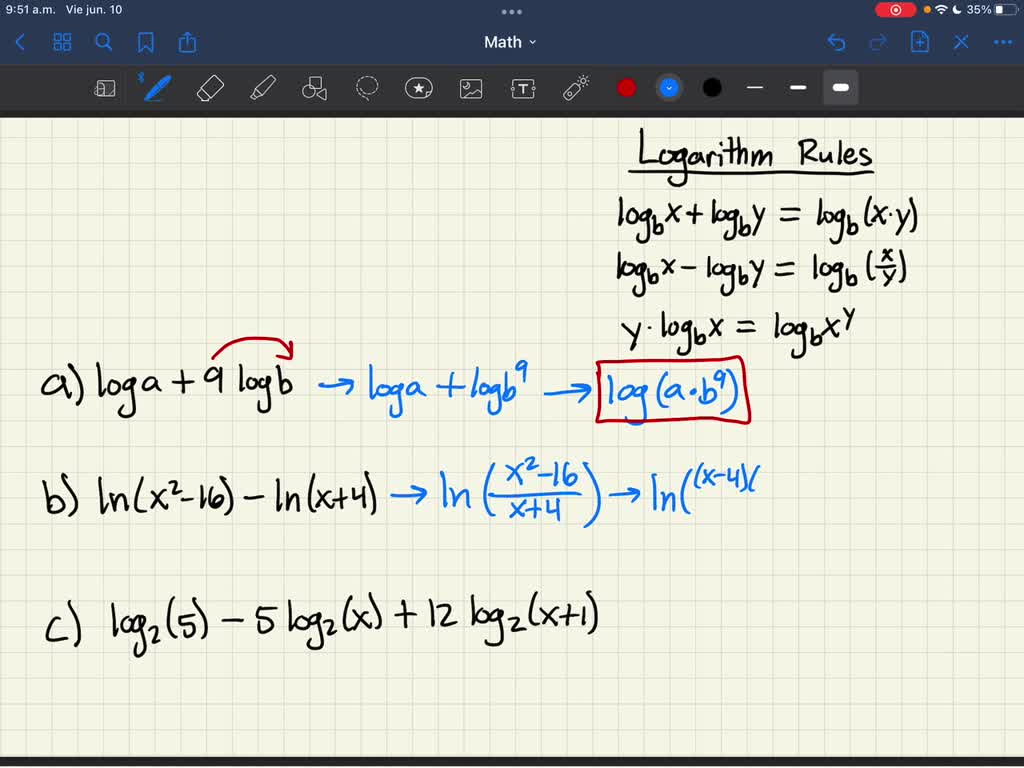Open the Shapes tool

(x=314, y=88)
